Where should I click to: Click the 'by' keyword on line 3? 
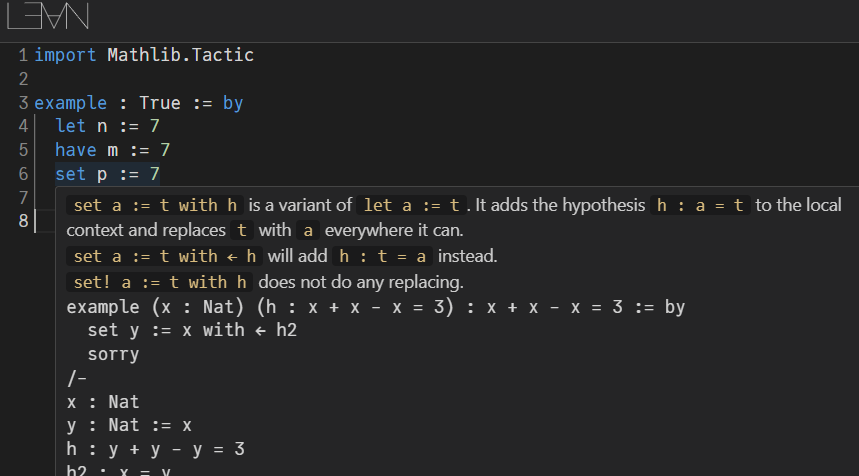(x=233, y=103)
